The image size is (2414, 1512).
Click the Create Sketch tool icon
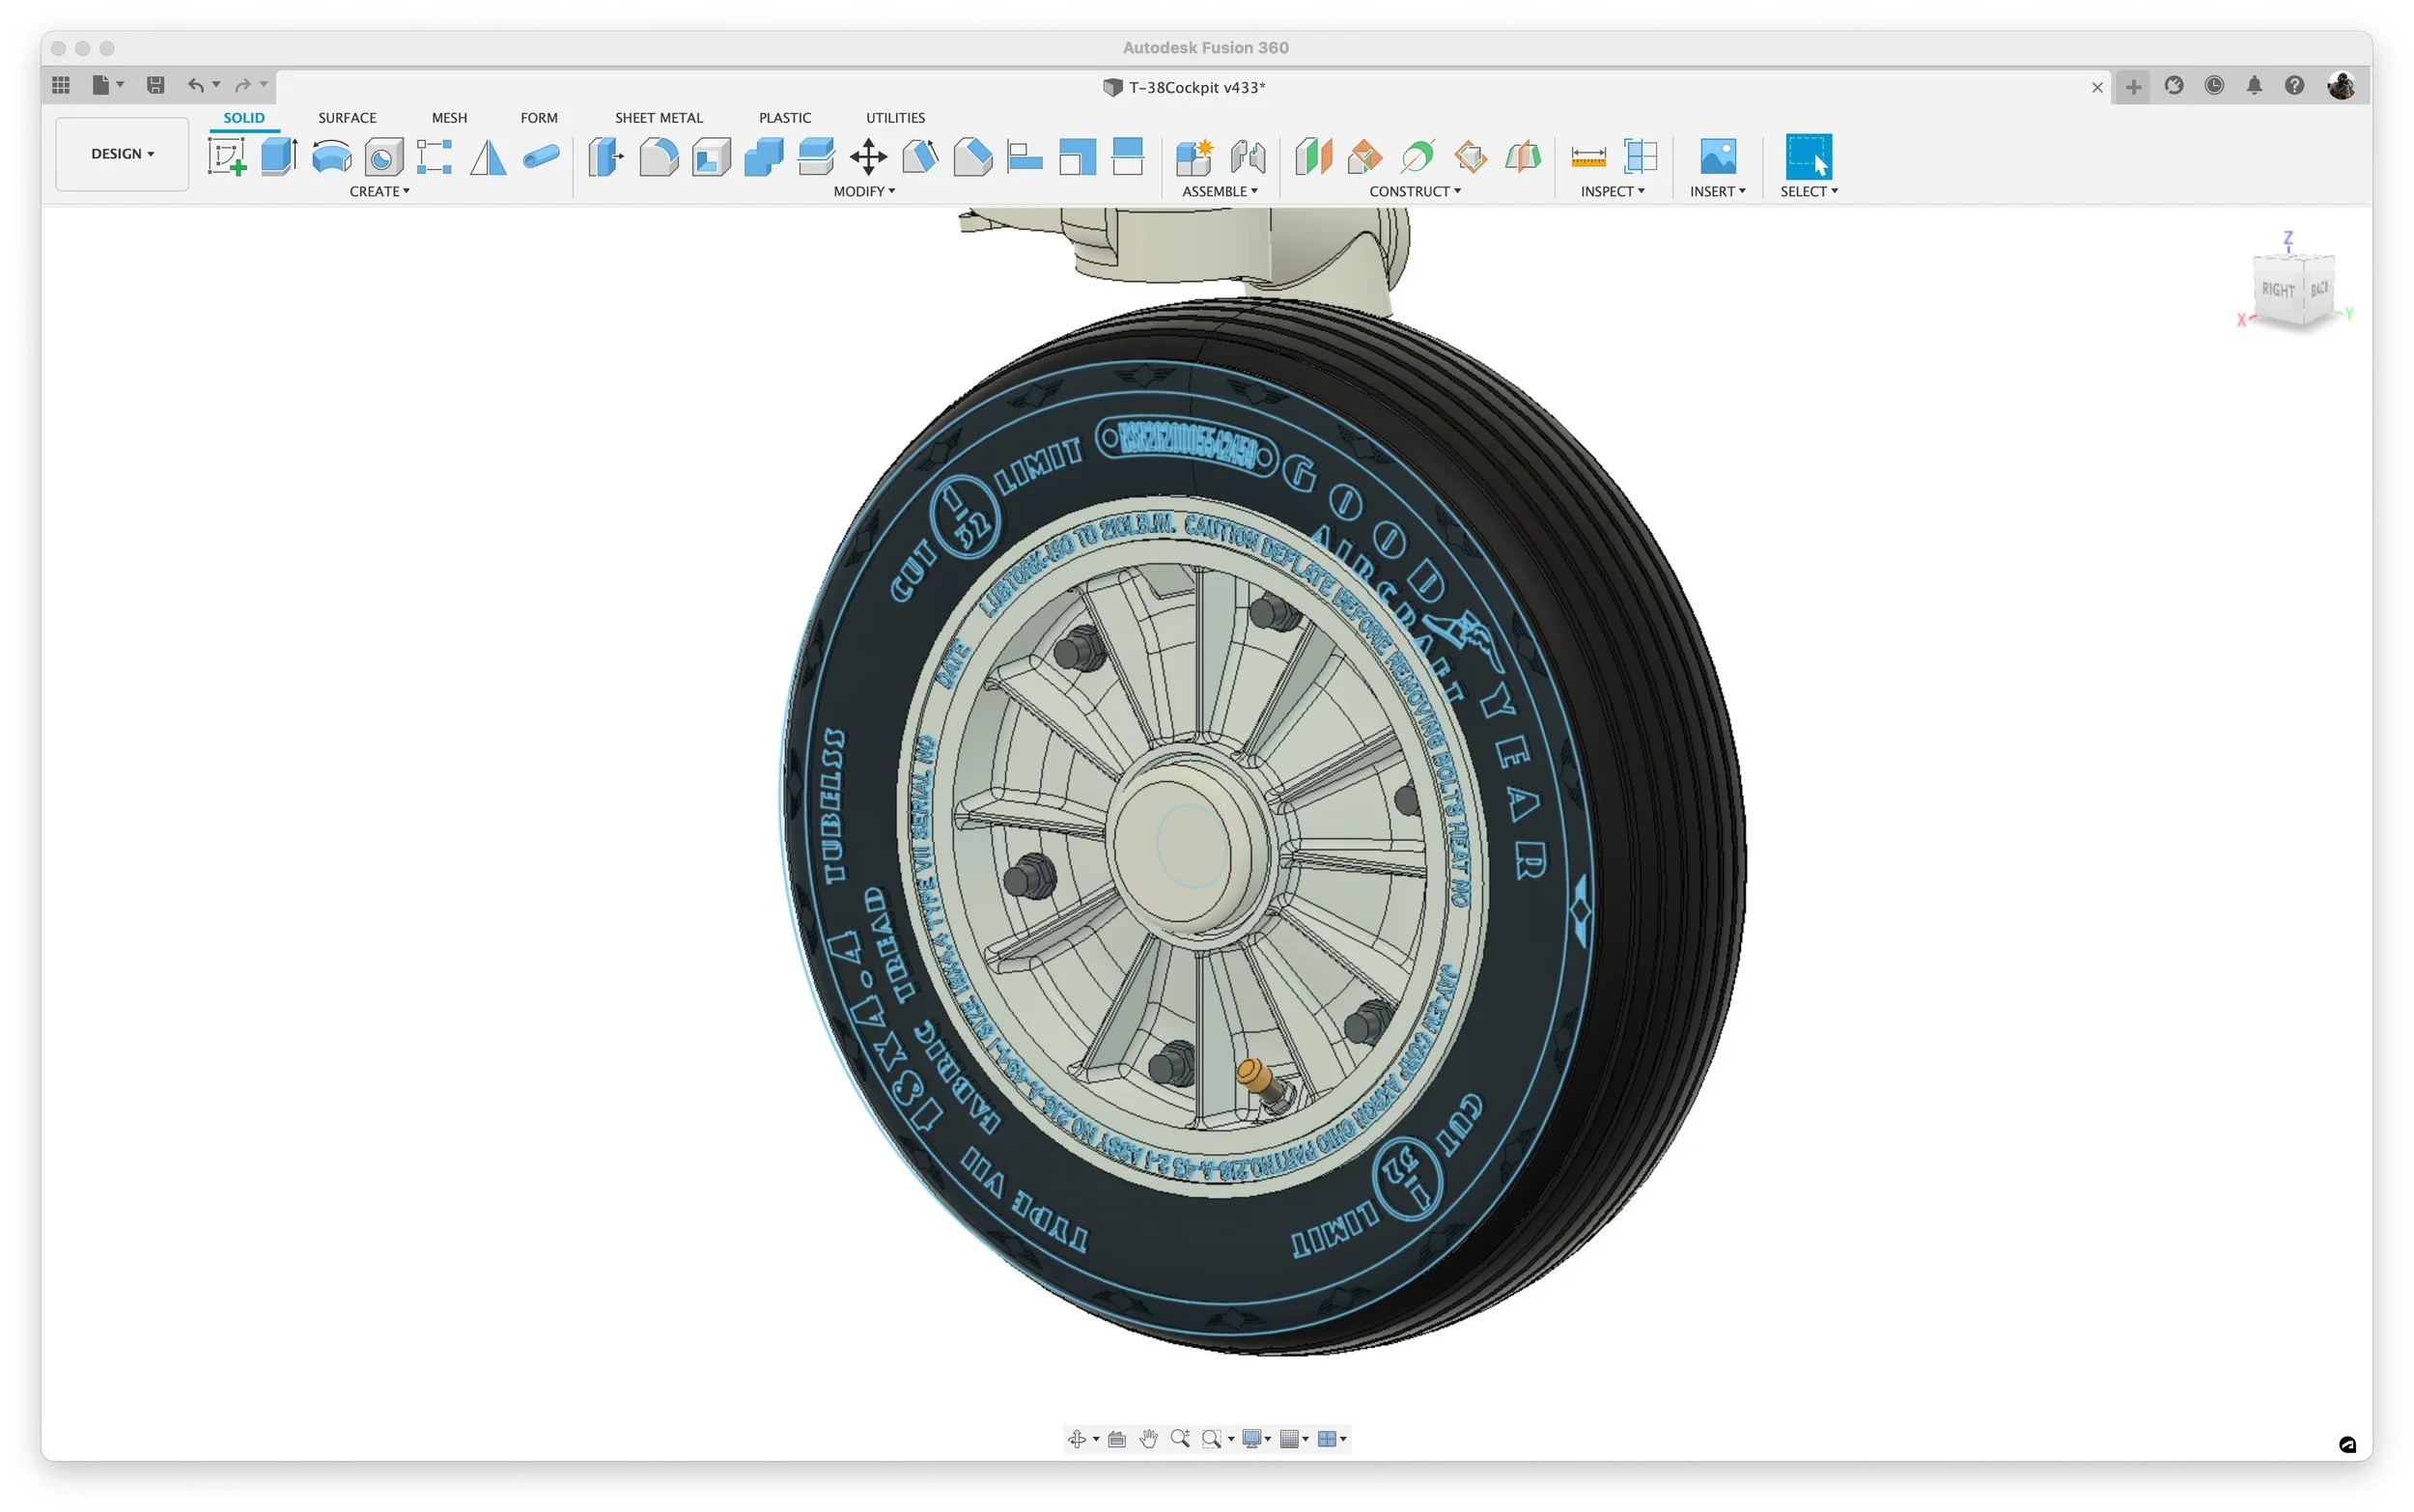click(227, 157)
